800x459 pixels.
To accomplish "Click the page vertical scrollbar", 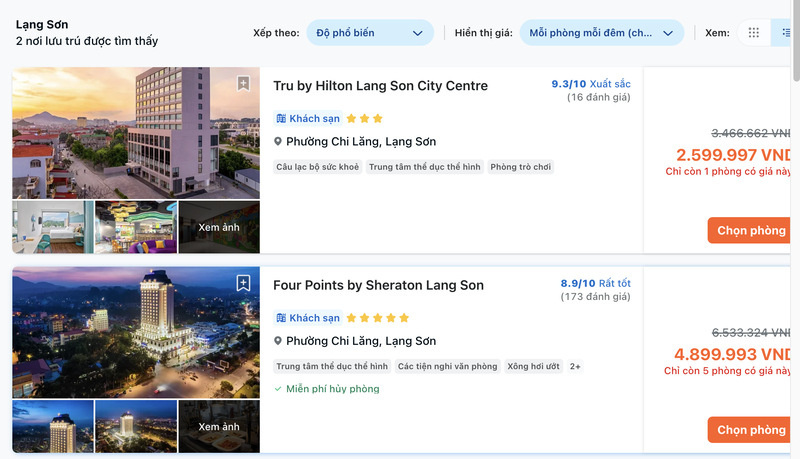I will pyautogui.click(x=795, y=40).
